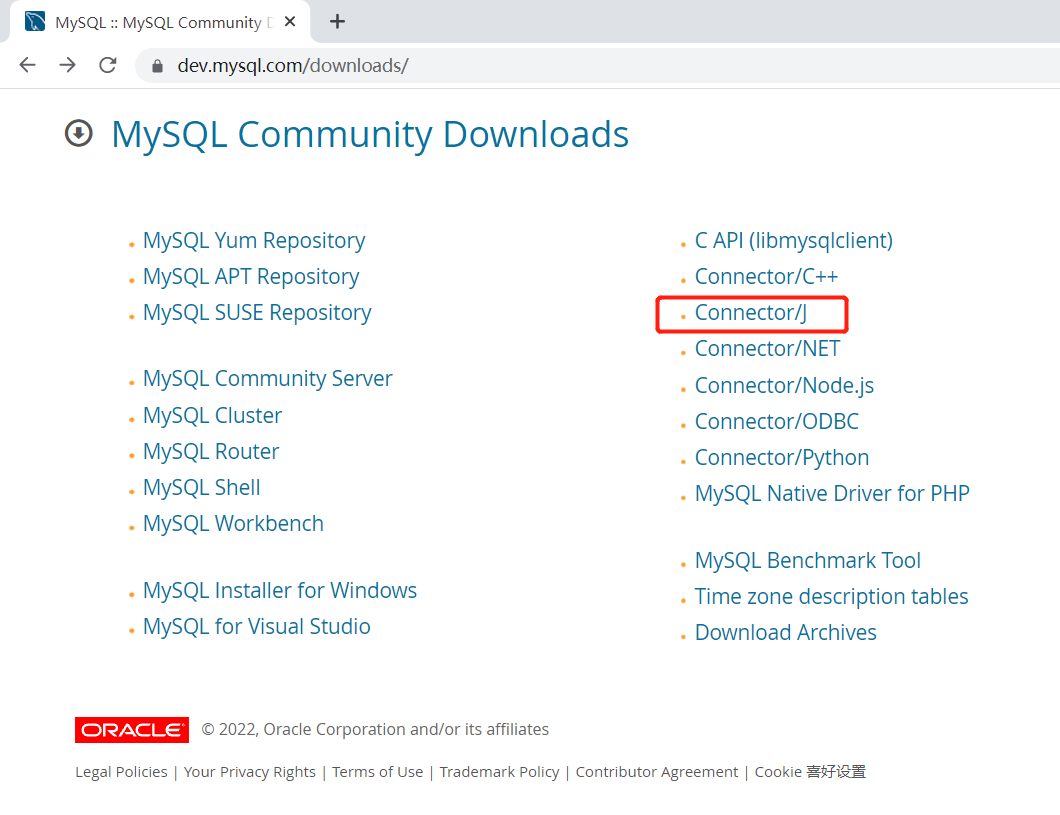Open Contributor Agreement footer link
The width and height of the screenshot is (1060, 815).
pyautogui.click(x=656, y=772)
